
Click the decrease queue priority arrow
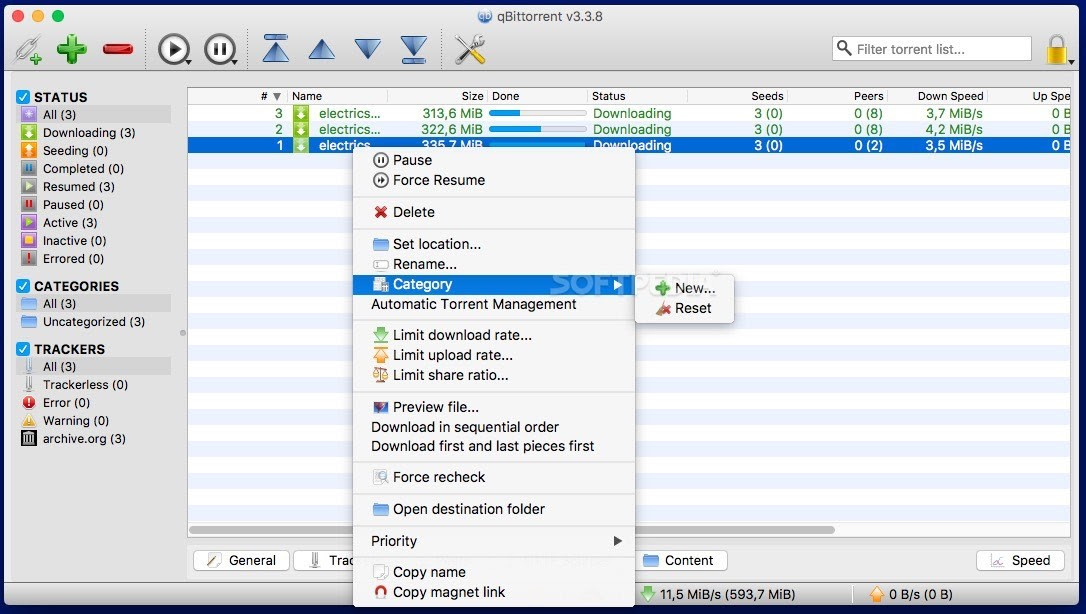(x=368, y=48)
